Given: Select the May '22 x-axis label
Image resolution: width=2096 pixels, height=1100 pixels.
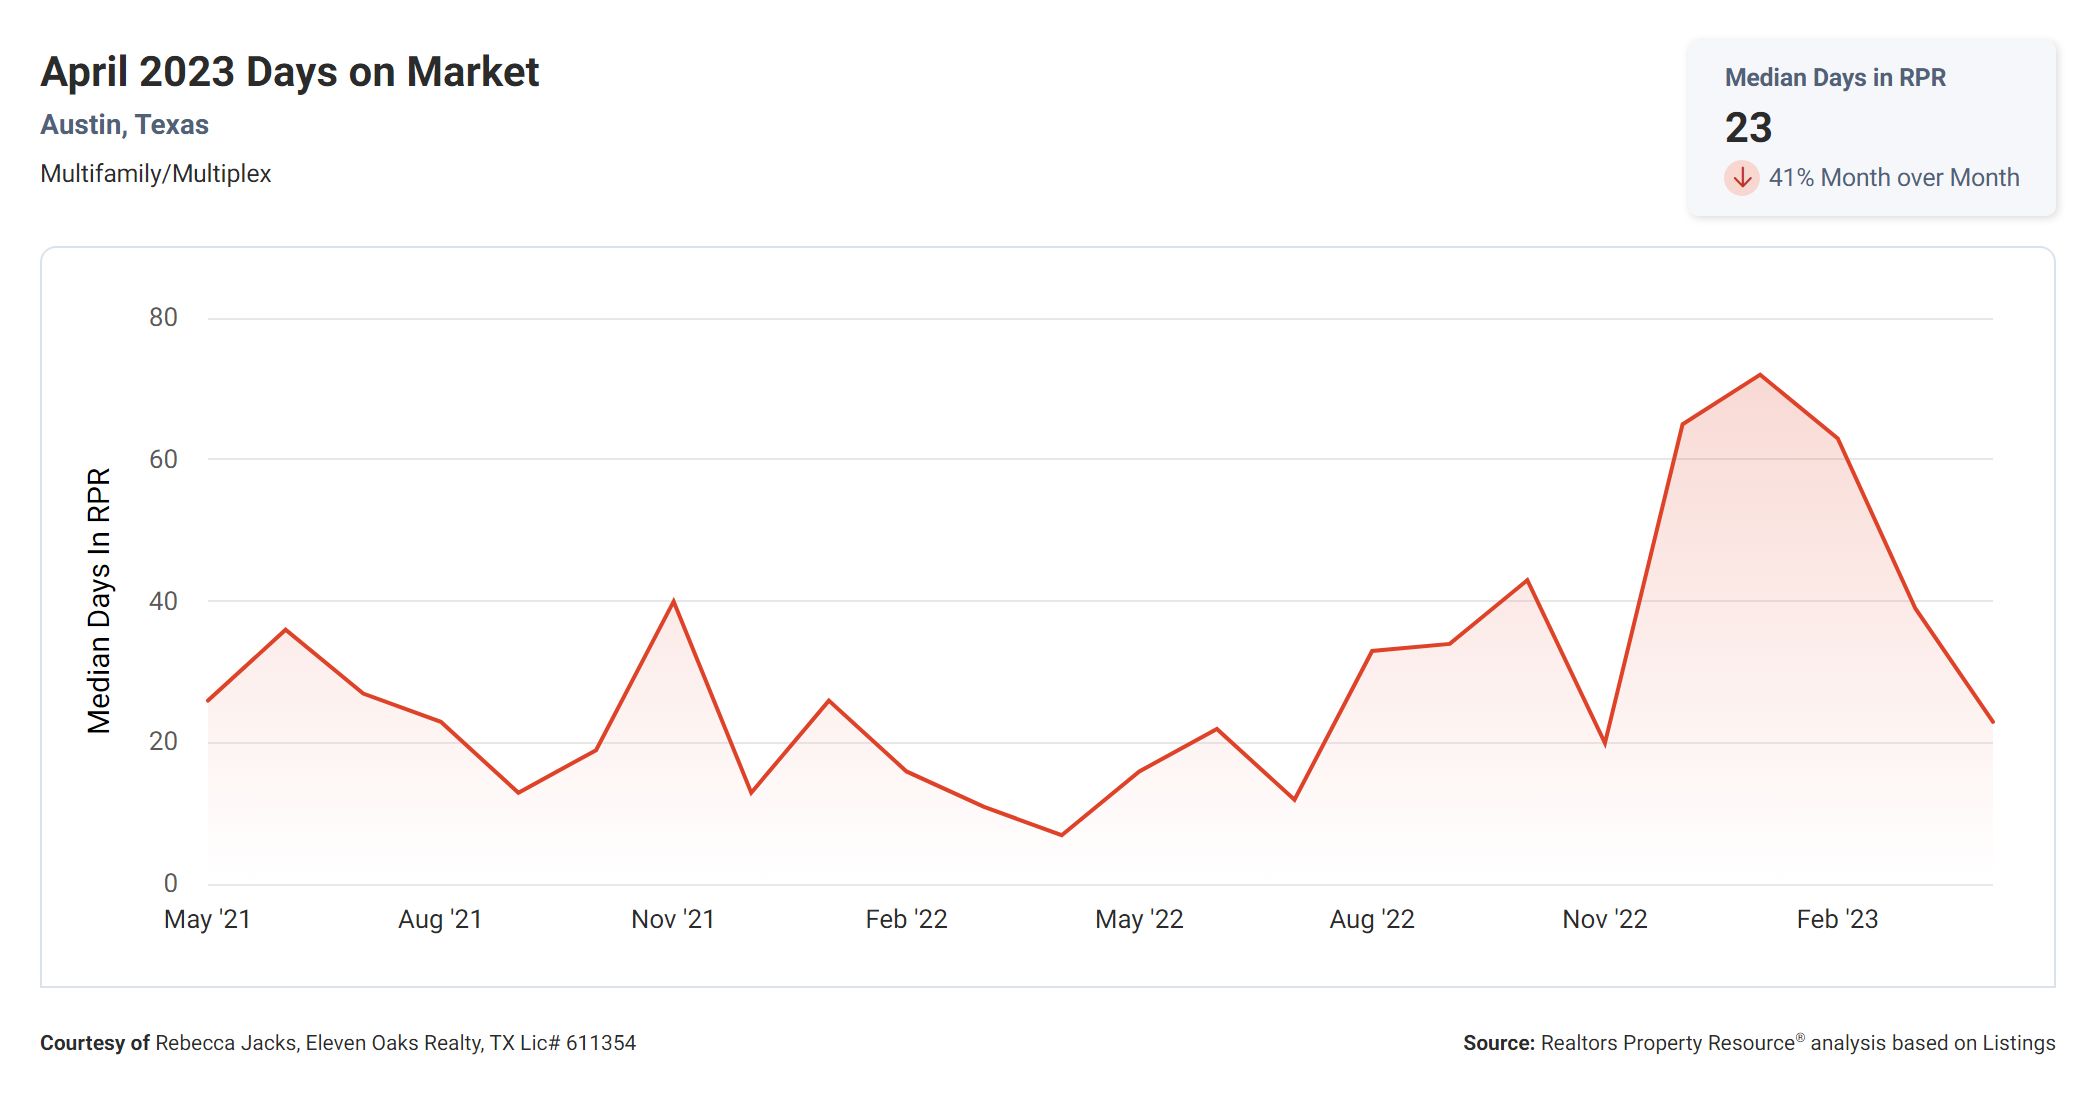Looking at the screenshot, I should coord(1139,919).
